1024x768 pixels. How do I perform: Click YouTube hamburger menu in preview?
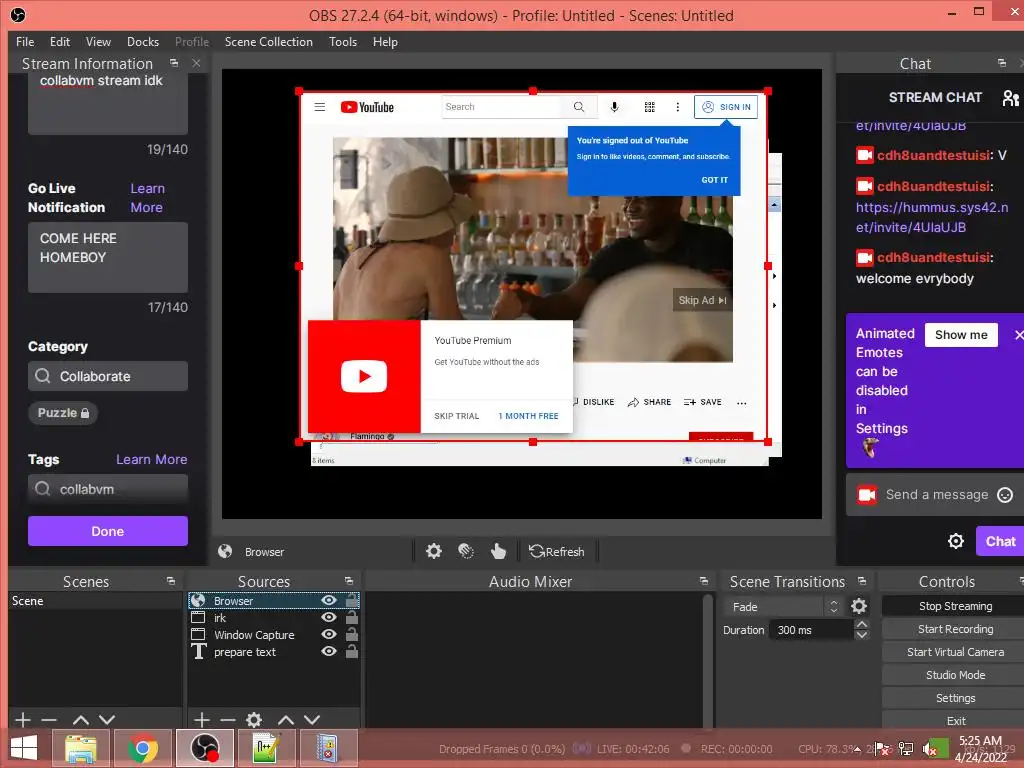319,106
